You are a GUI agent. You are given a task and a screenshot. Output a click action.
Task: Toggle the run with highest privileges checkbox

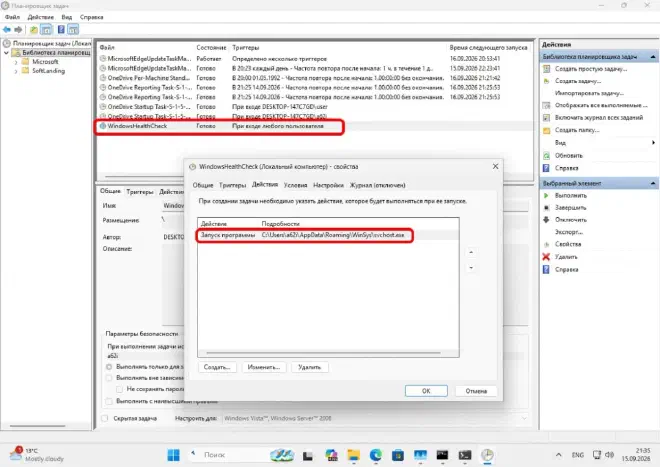pyautogui.click(x=109, y=401)
